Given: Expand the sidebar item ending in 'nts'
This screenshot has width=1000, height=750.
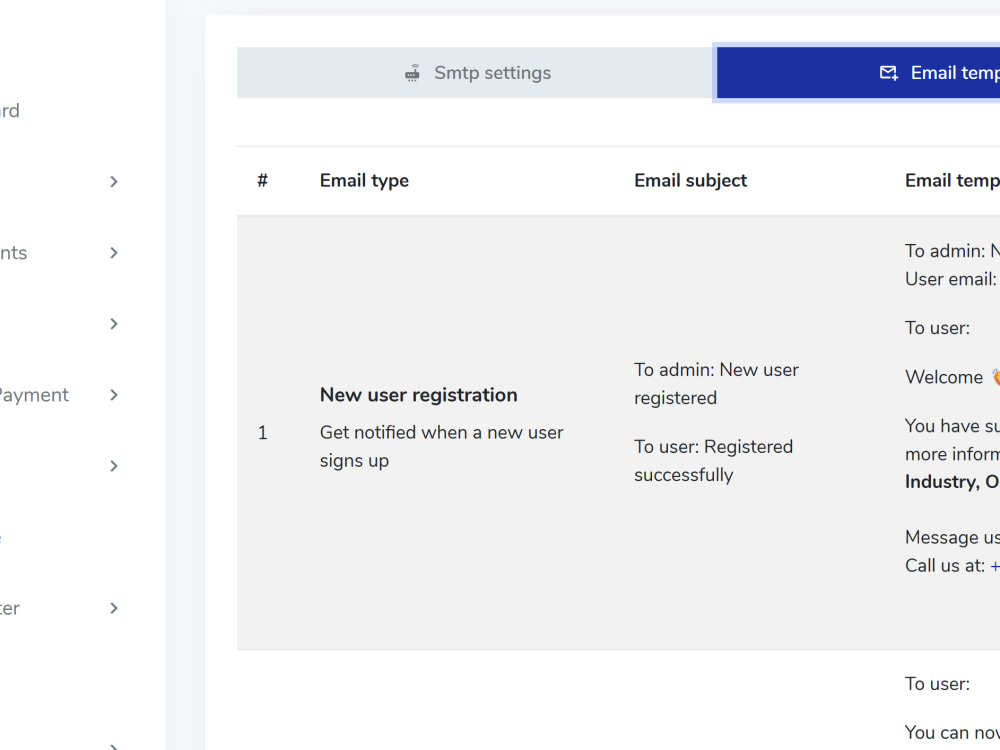Looking at the screenshot, I should click(114, 253).
